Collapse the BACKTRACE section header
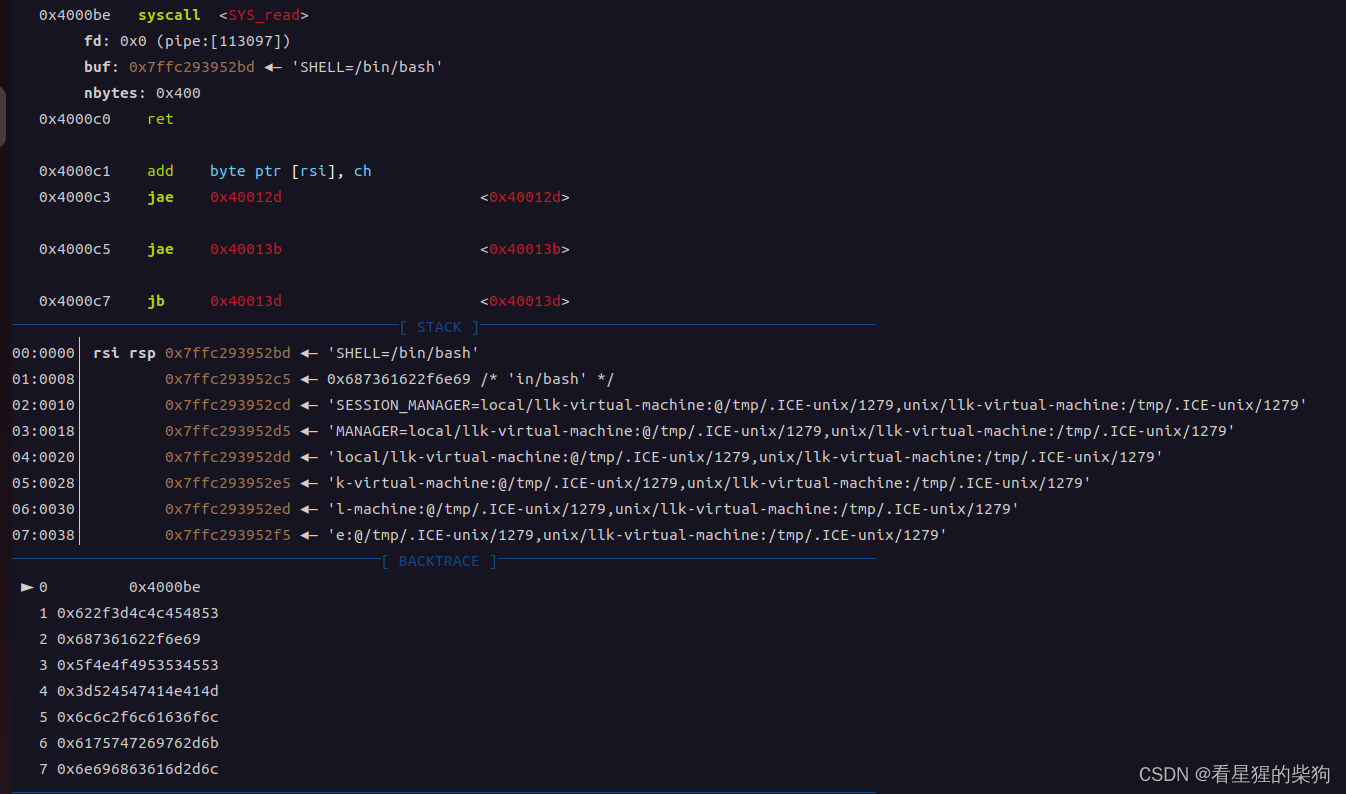This screenshot has height=794, width=1346. (438, 560)
